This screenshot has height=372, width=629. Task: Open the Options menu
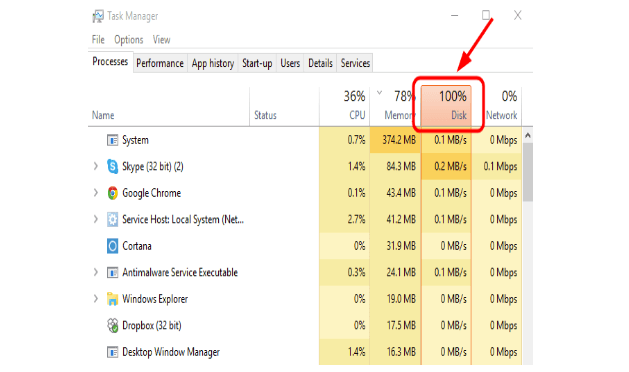128,40
